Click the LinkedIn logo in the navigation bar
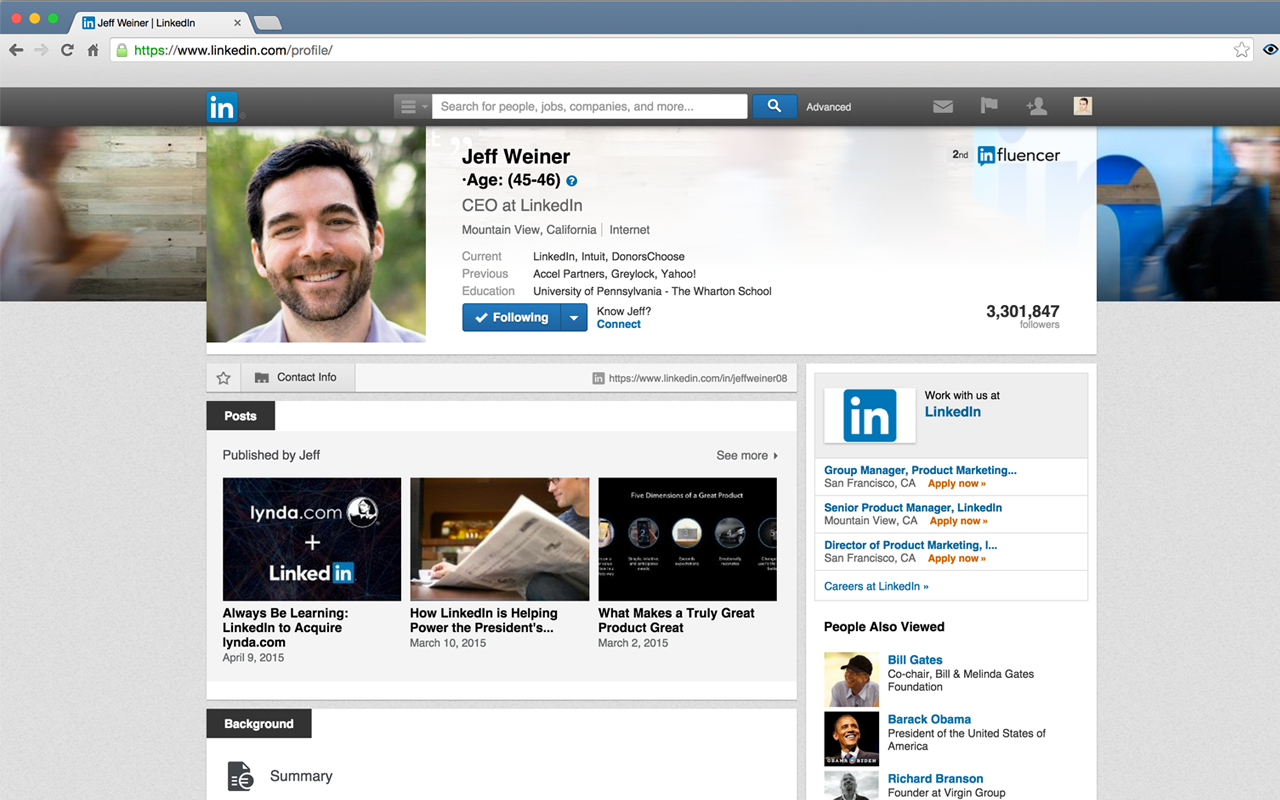The height and width of the screenshot is (800, 1280). click(222, 107)
